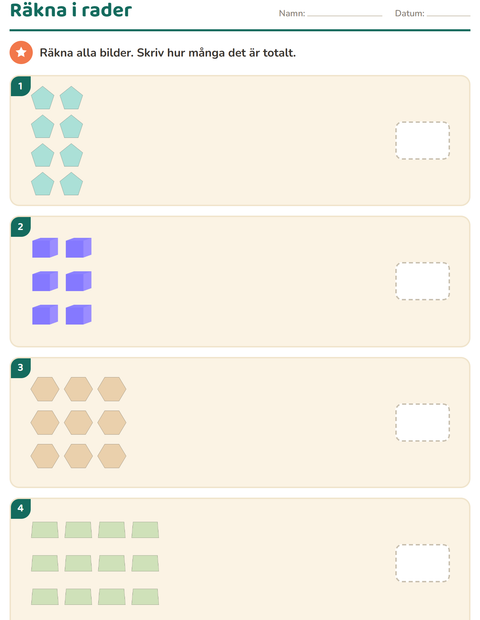Click the bottom-right purple cube

tap(79, 315)
